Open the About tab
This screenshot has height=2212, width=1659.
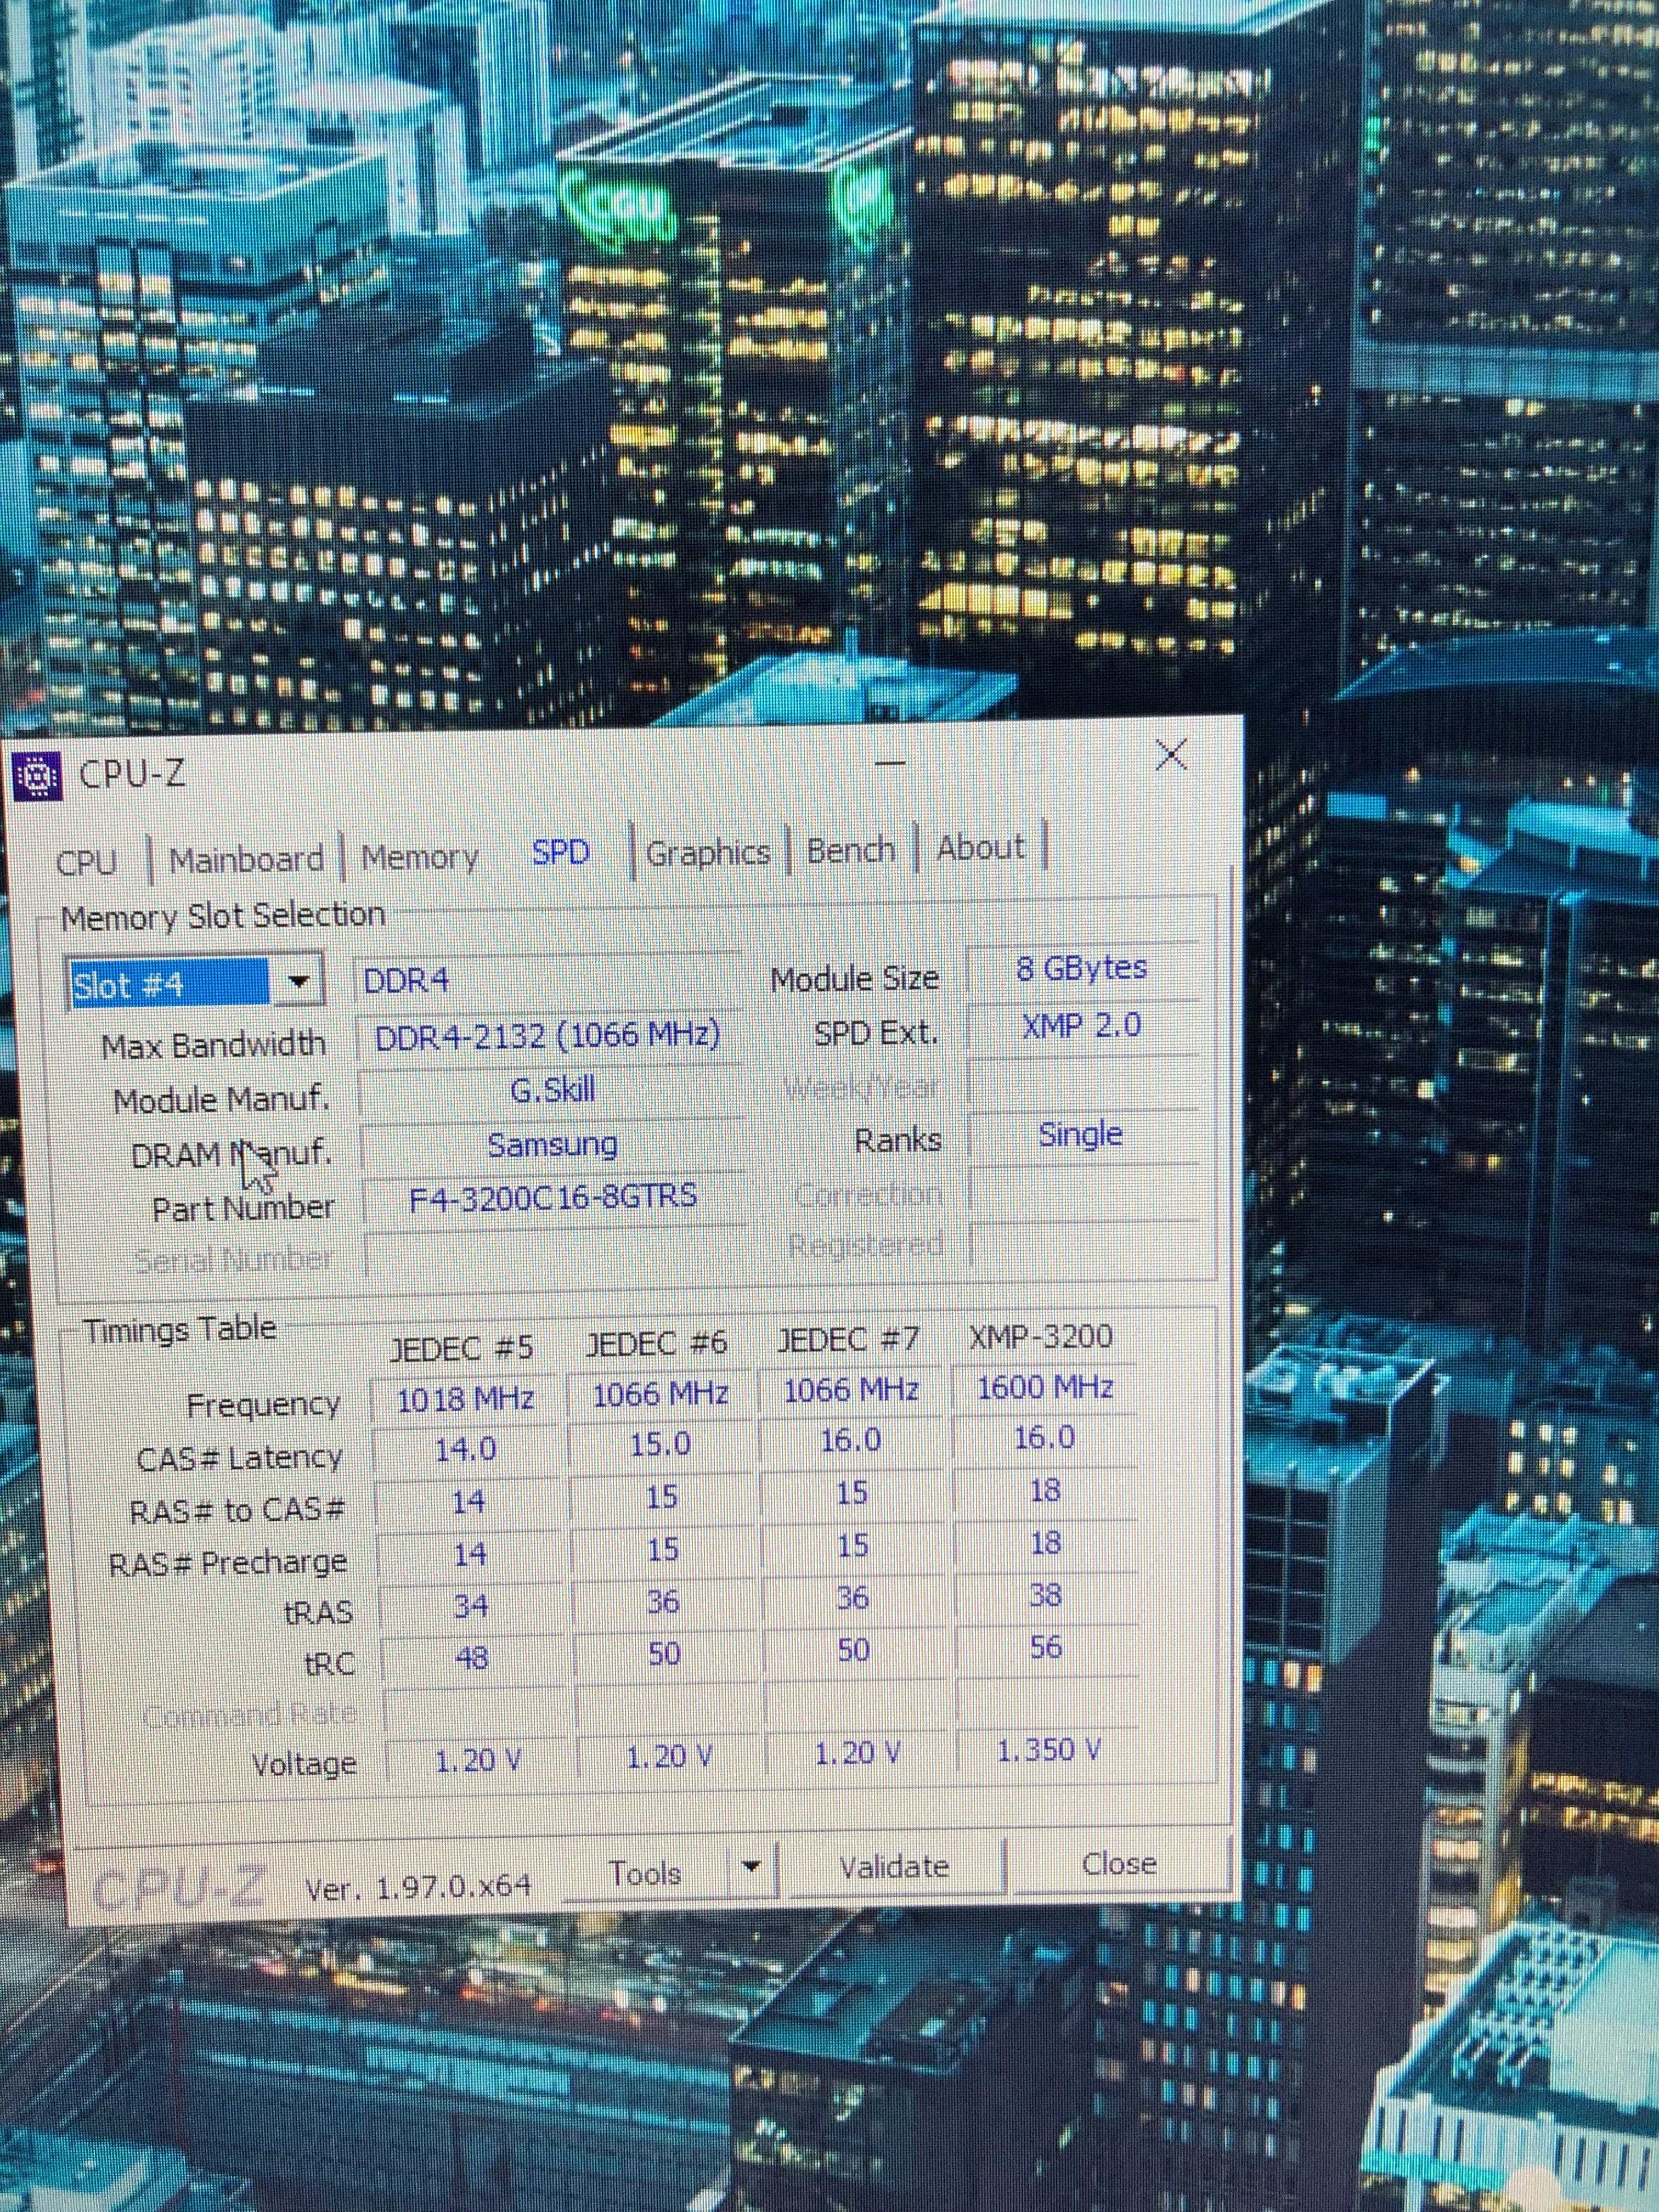click(980, 848)
